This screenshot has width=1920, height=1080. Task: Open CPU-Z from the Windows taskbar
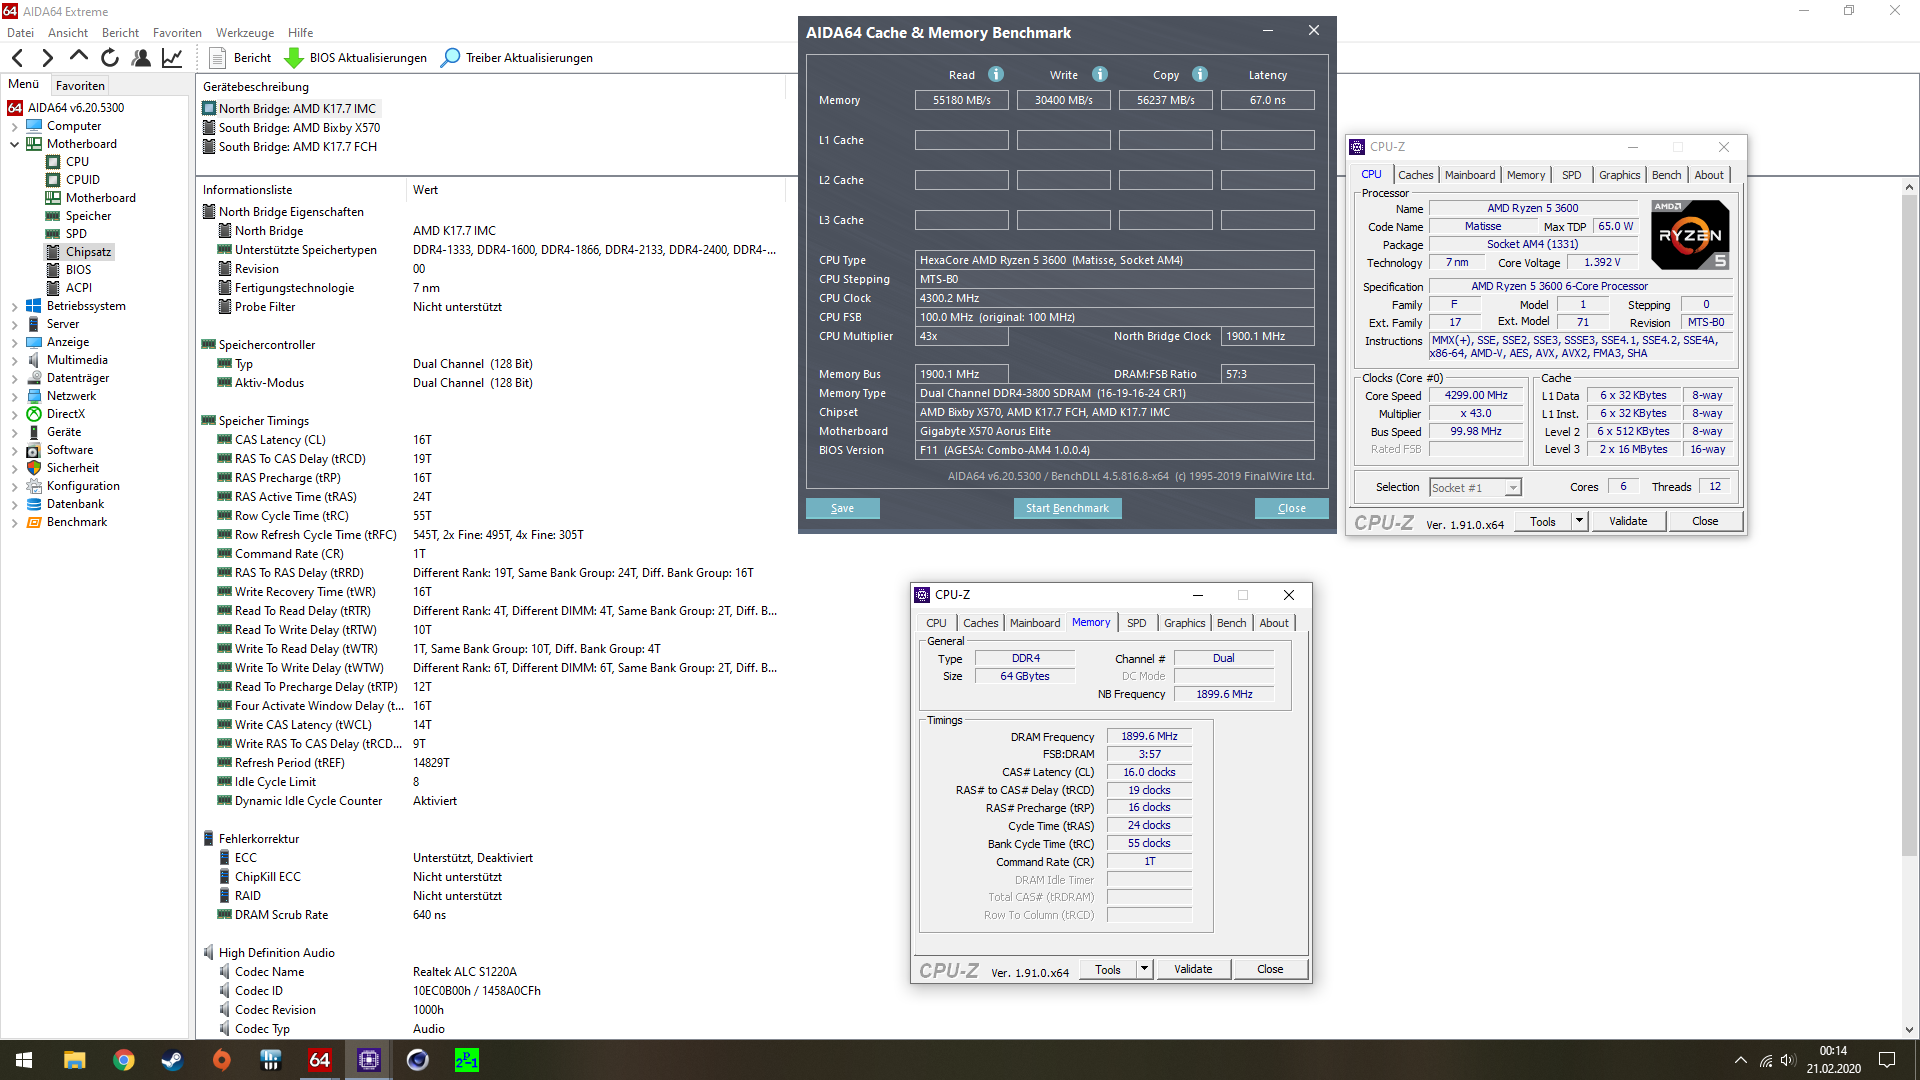pyautogui.click(x=368, y=1059)
